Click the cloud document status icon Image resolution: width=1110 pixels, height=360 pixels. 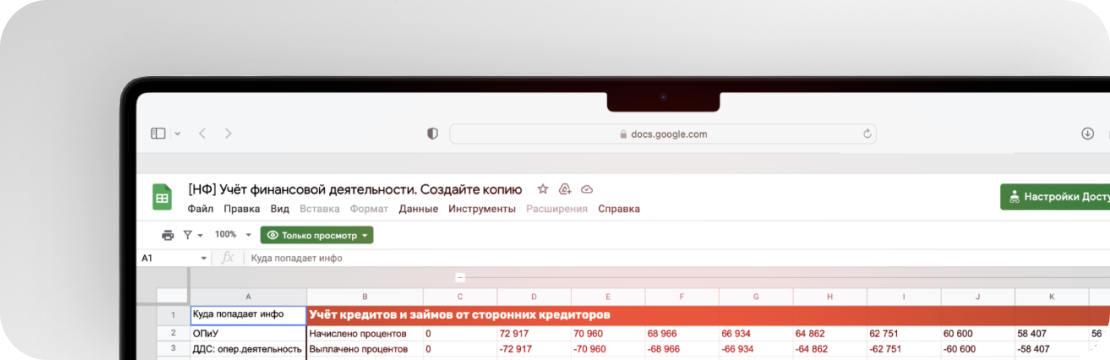pyautogui.click(x=587, y=190)
